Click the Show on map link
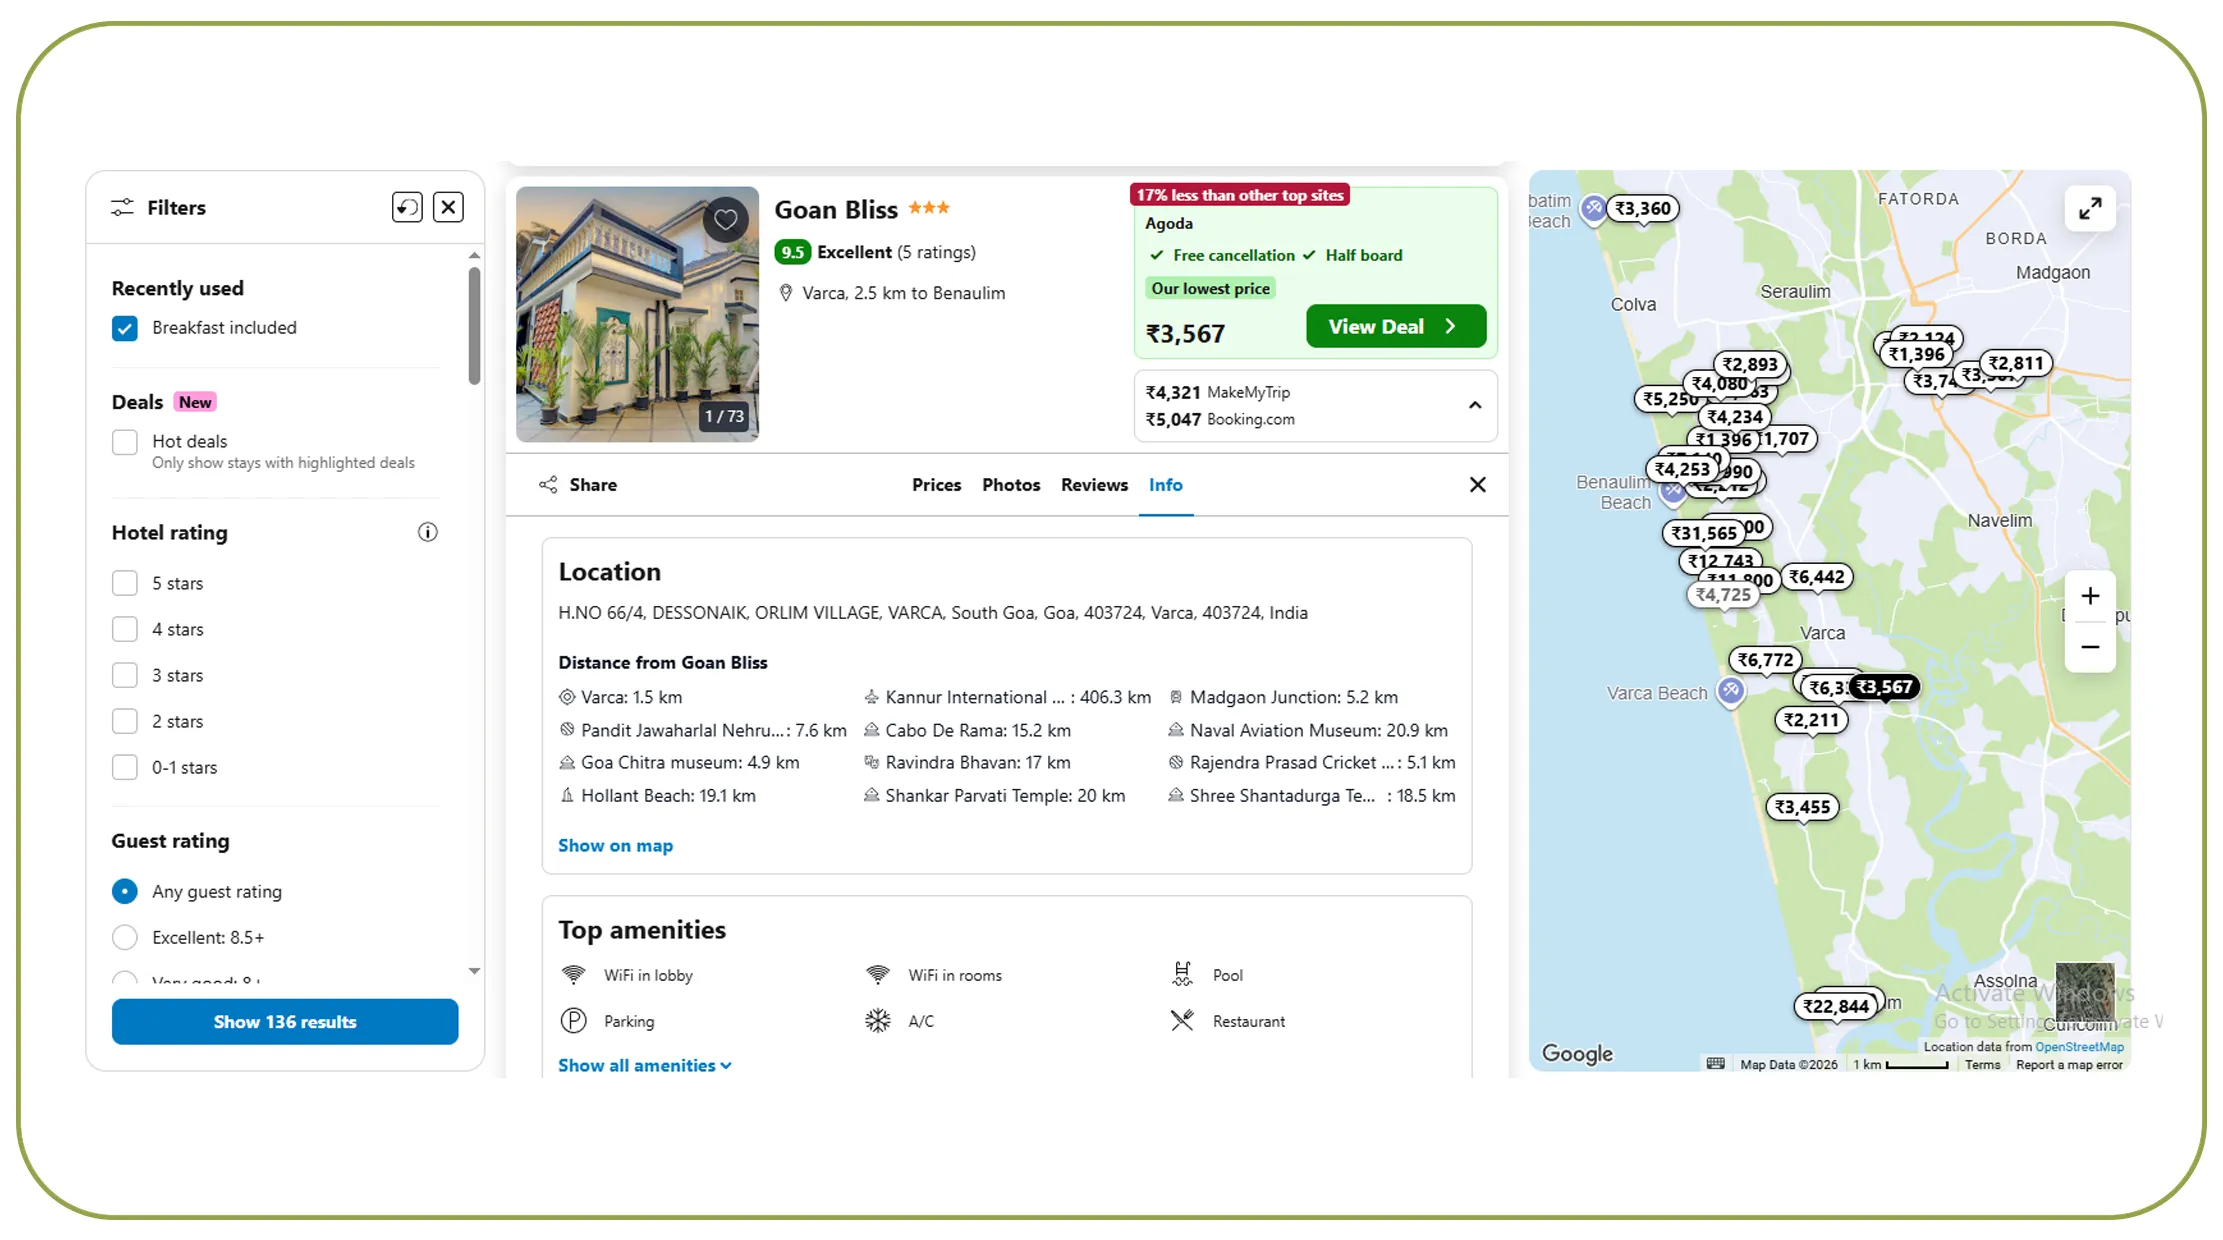The image size is (2223, 1240). pos(615,846)
